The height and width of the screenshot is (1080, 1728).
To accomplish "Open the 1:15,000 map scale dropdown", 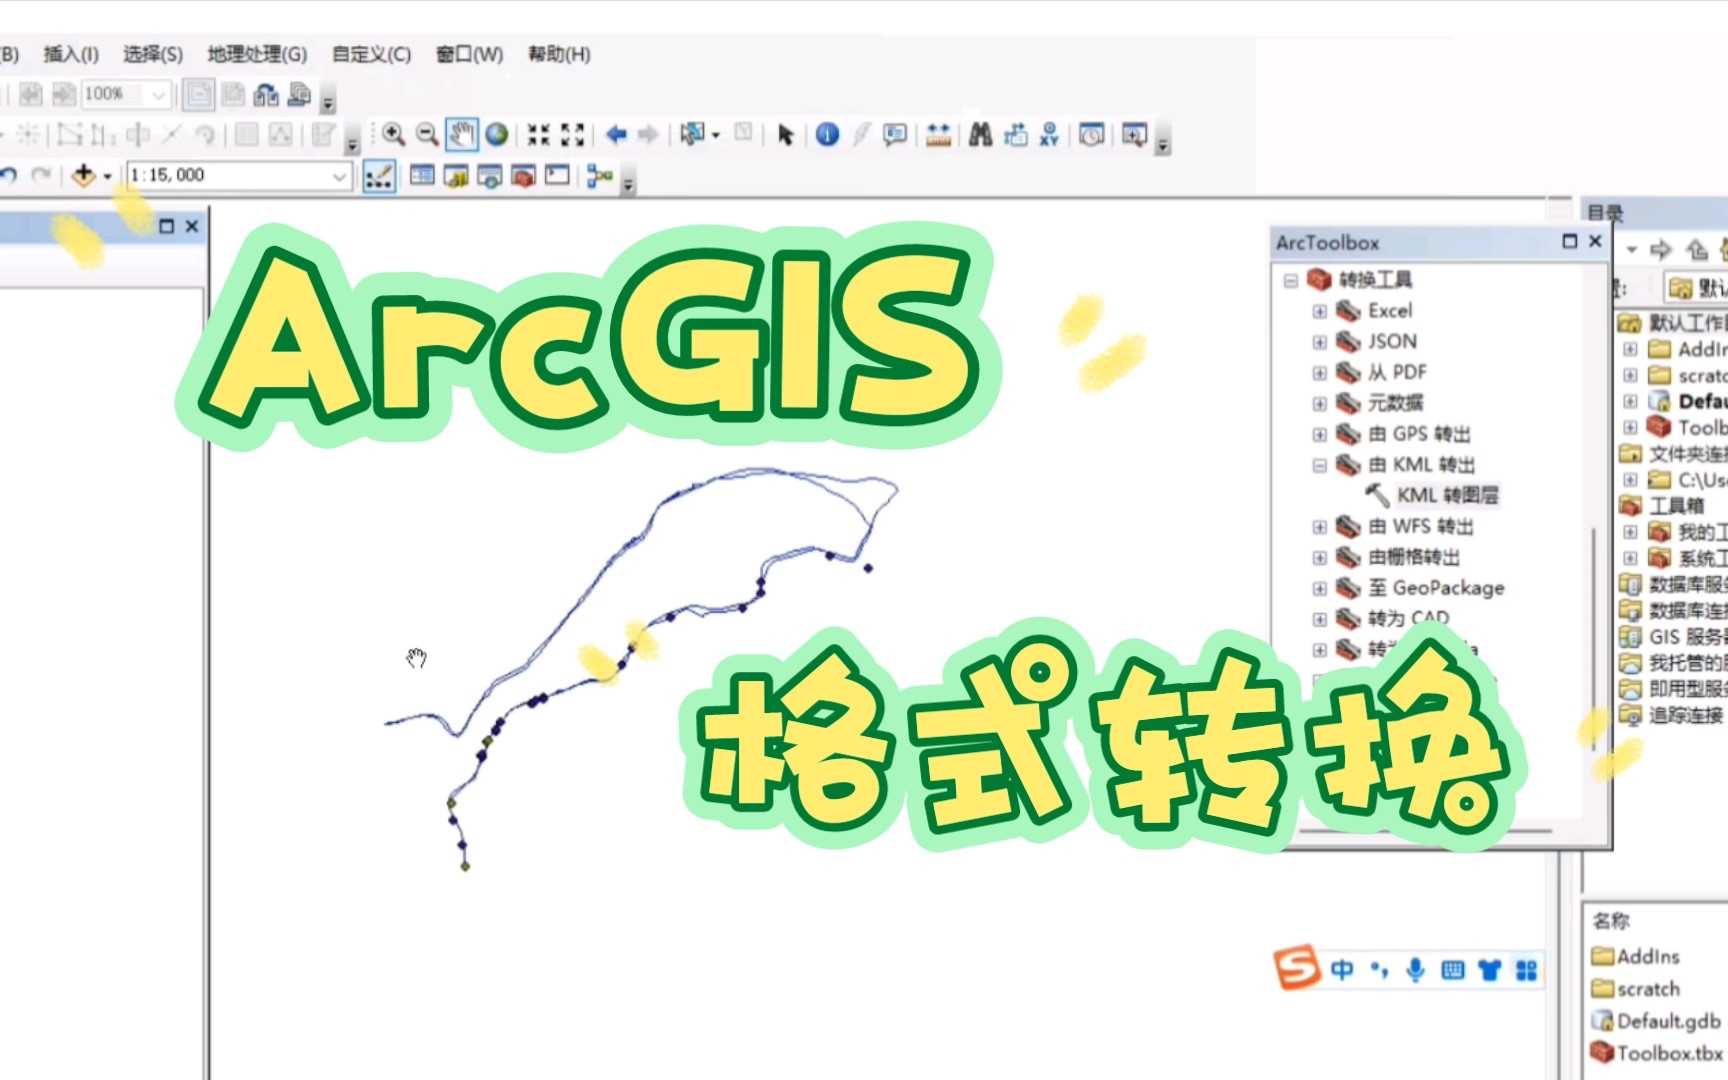I will click(x=340, y=175).
